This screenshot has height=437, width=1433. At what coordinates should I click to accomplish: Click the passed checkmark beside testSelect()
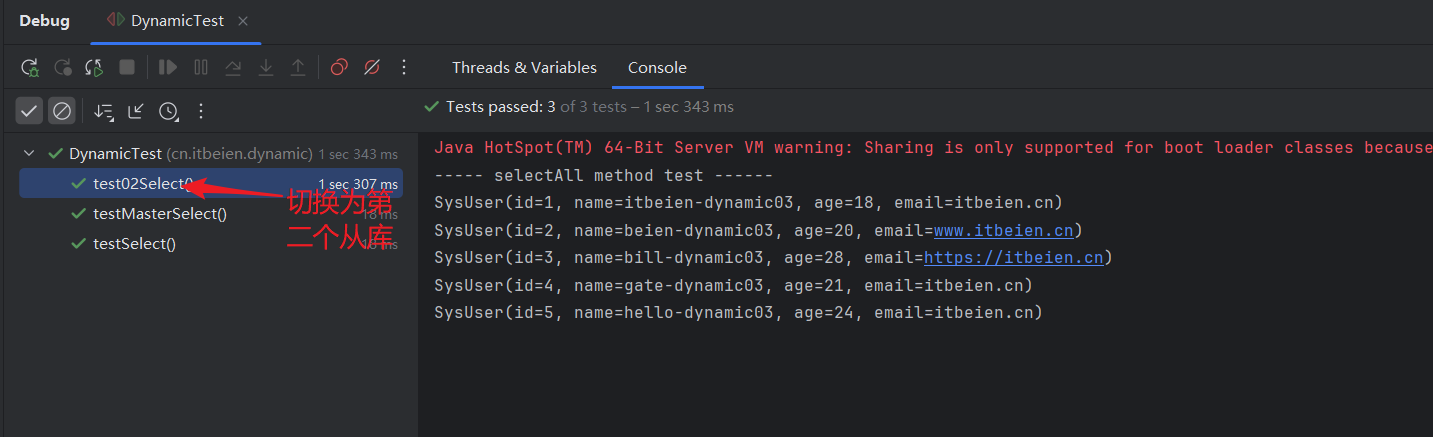[x=78, y=244]
